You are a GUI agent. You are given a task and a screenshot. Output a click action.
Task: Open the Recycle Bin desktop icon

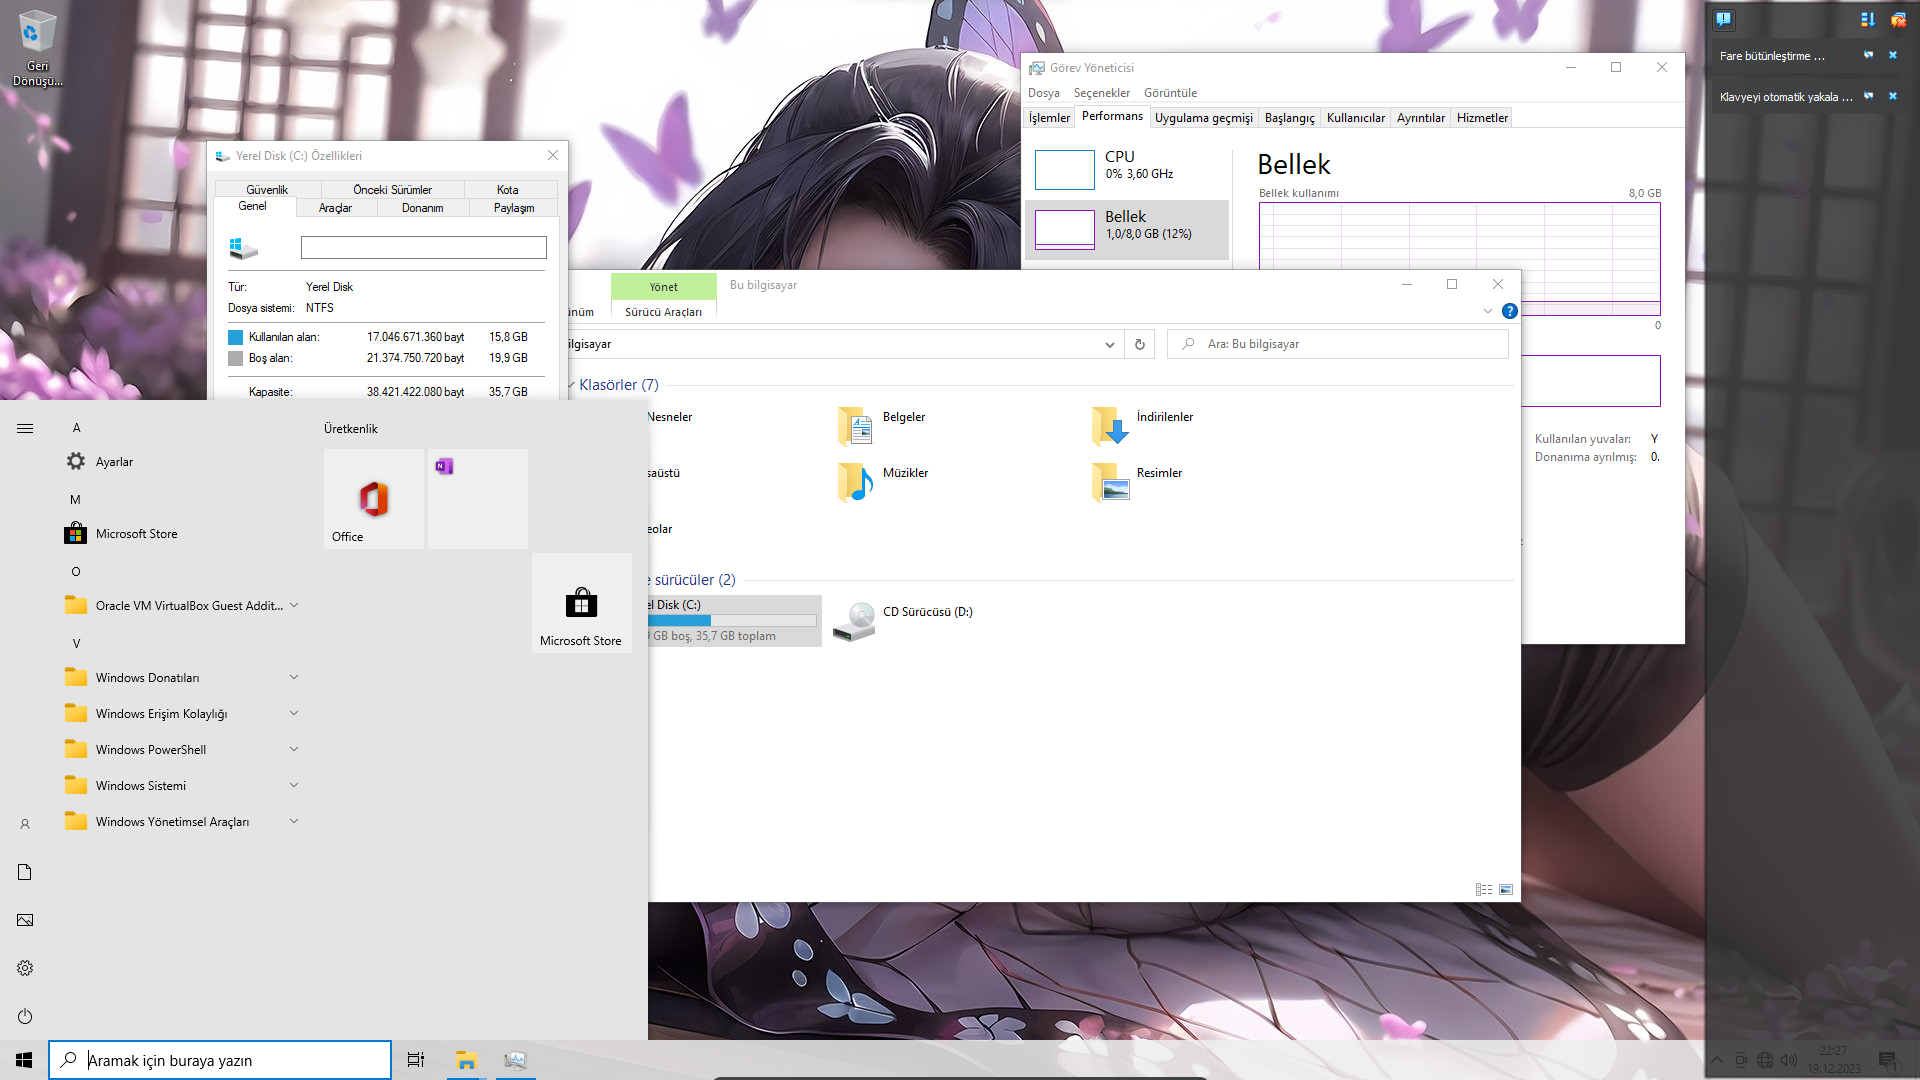[x=37, y=48]
